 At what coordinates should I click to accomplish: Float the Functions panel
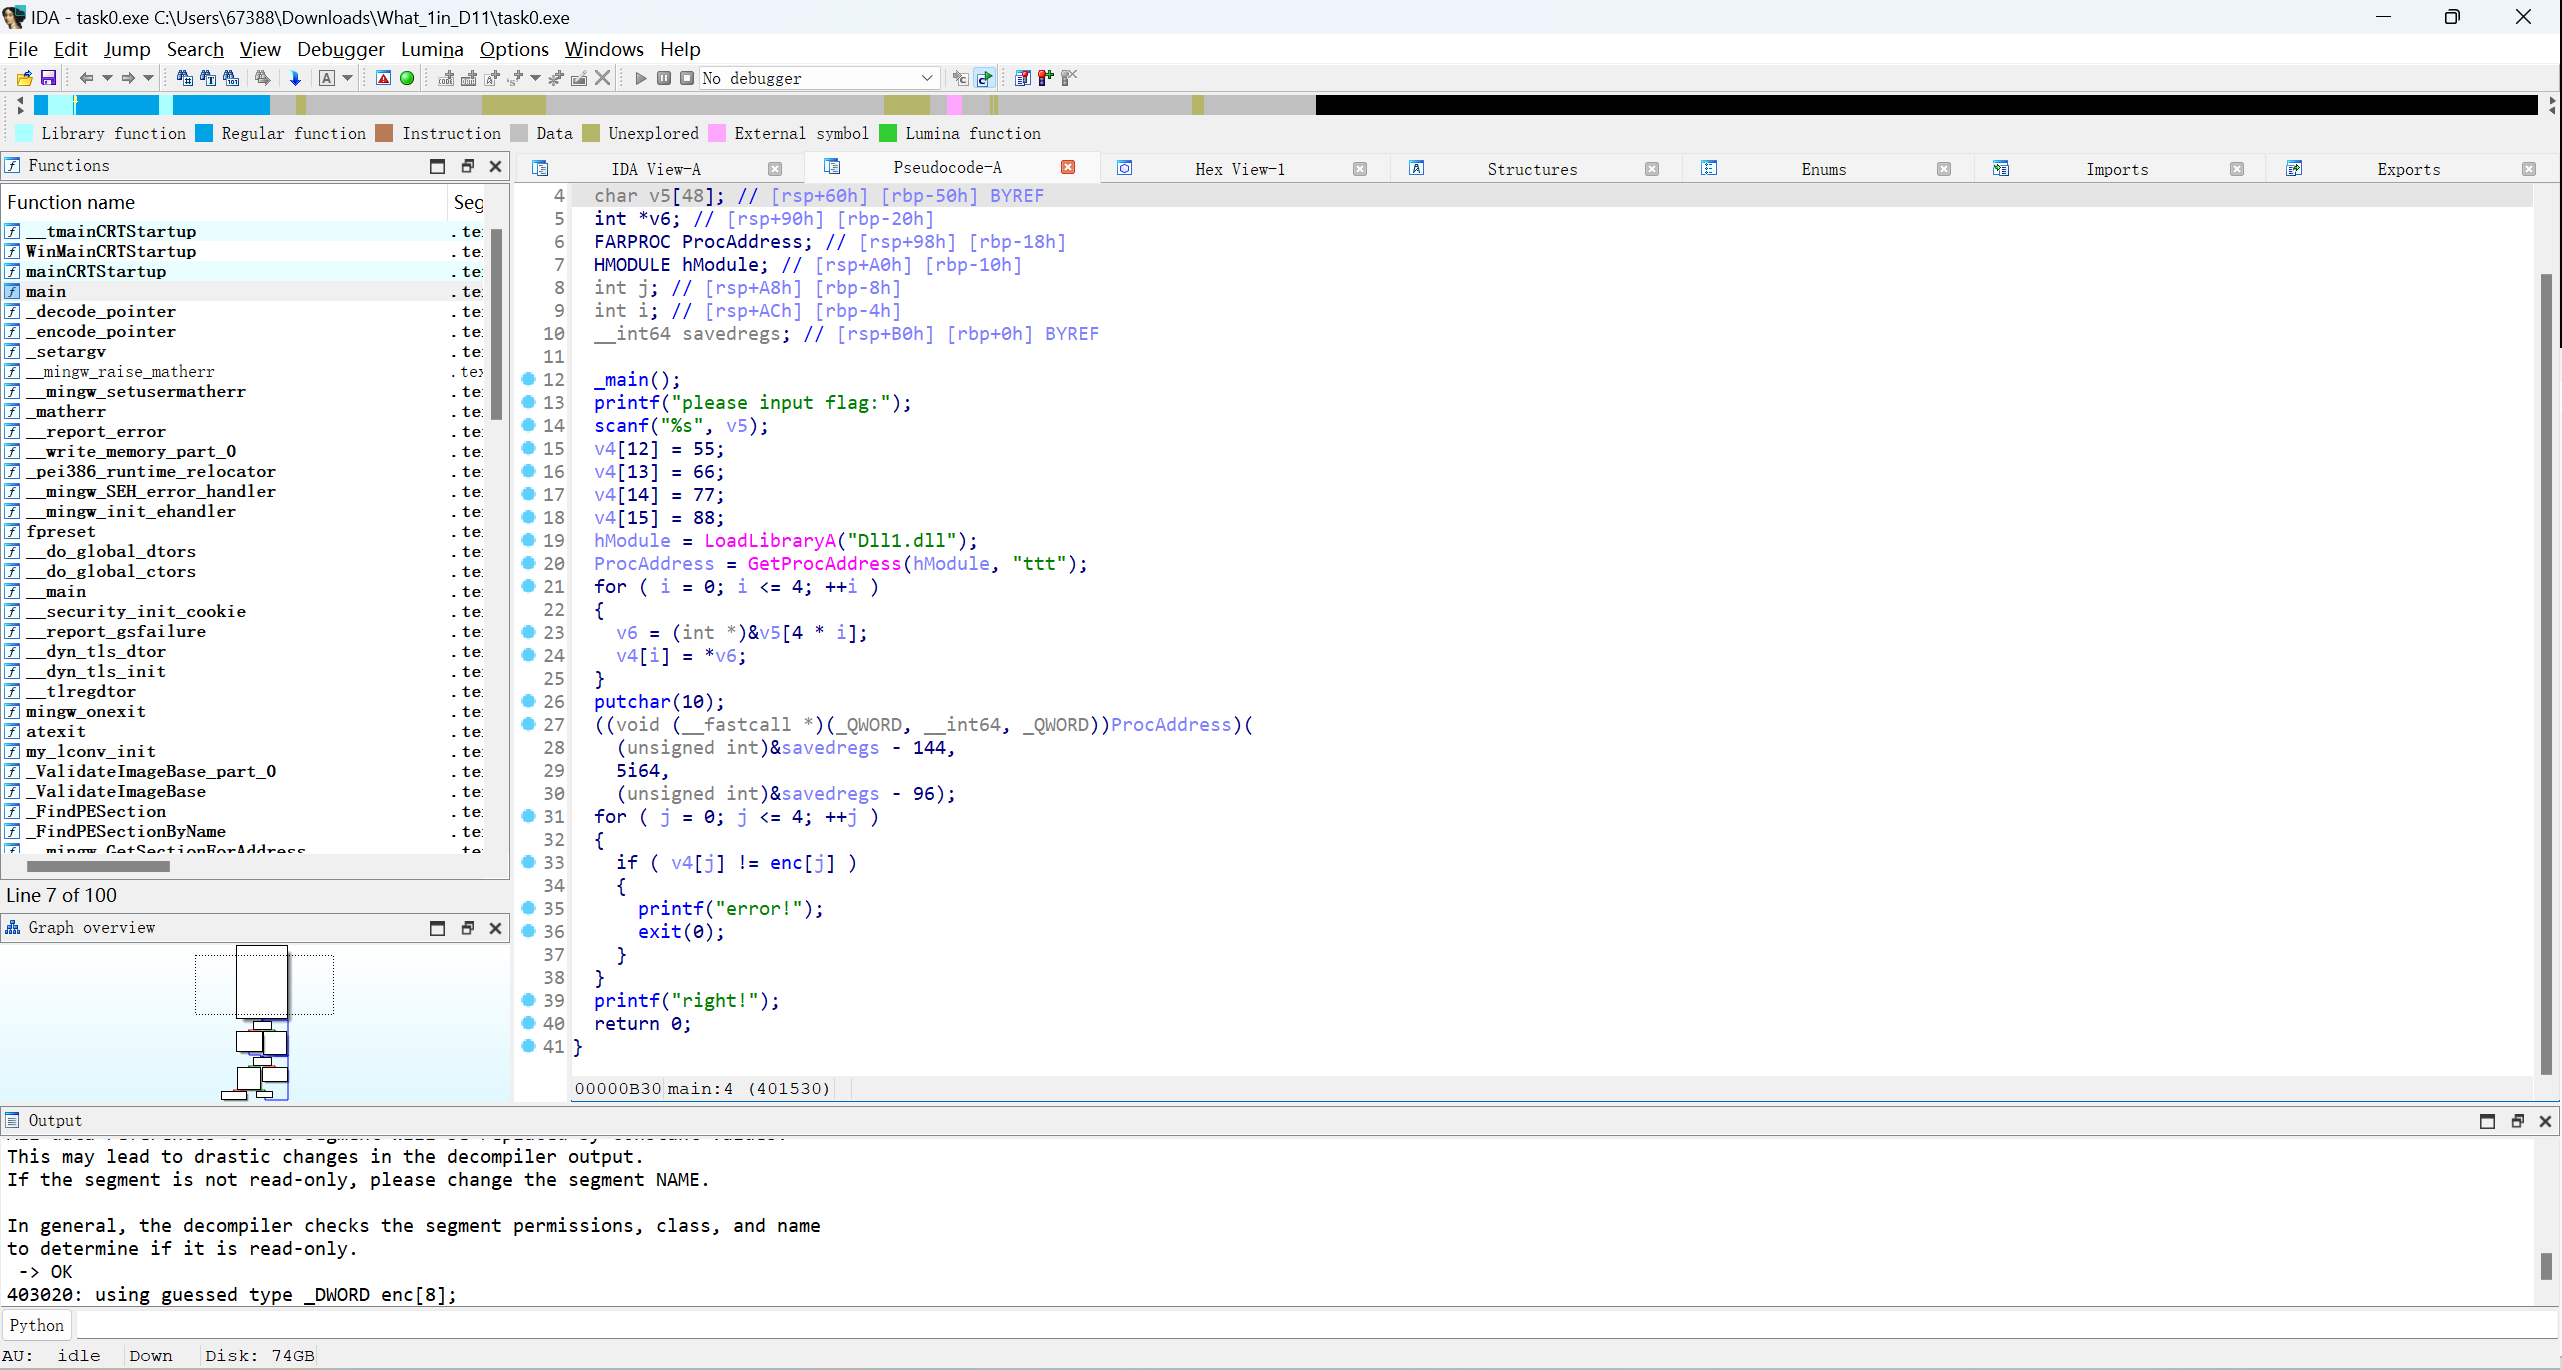(x=467, y=166)
